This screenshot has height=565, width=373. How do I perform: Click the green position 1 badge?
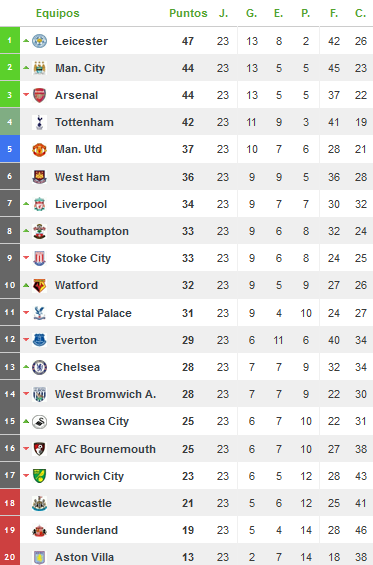click(x=10, y=40)
